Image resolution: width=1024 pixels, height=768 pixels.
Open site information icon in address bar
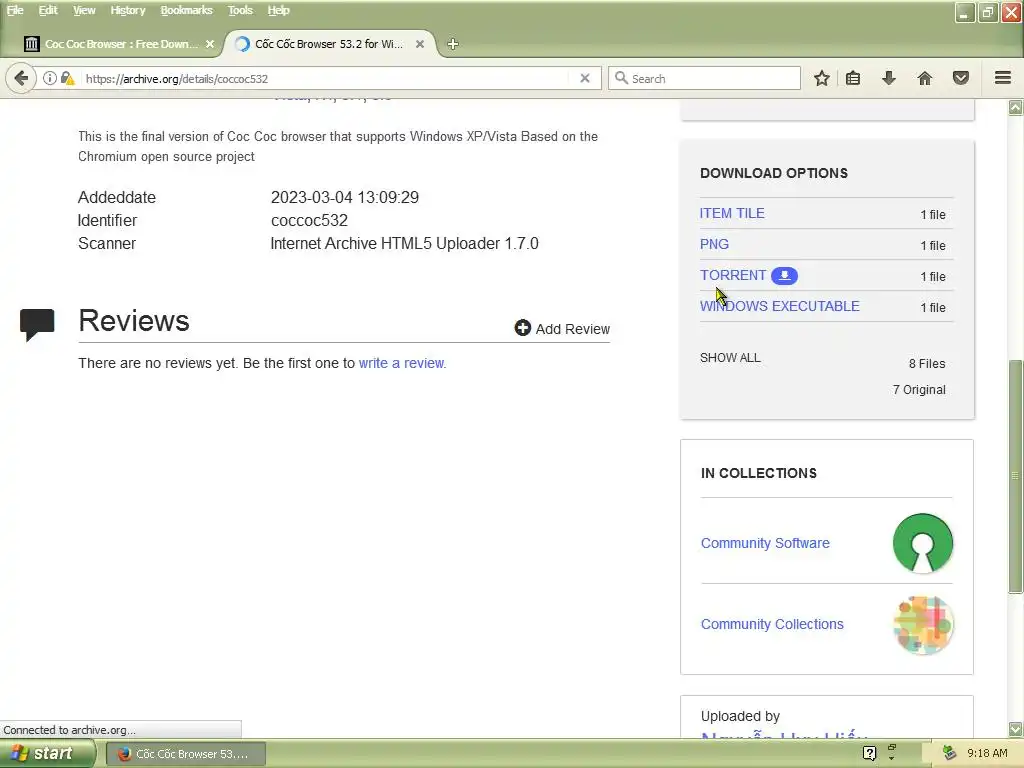pos(50,78)
